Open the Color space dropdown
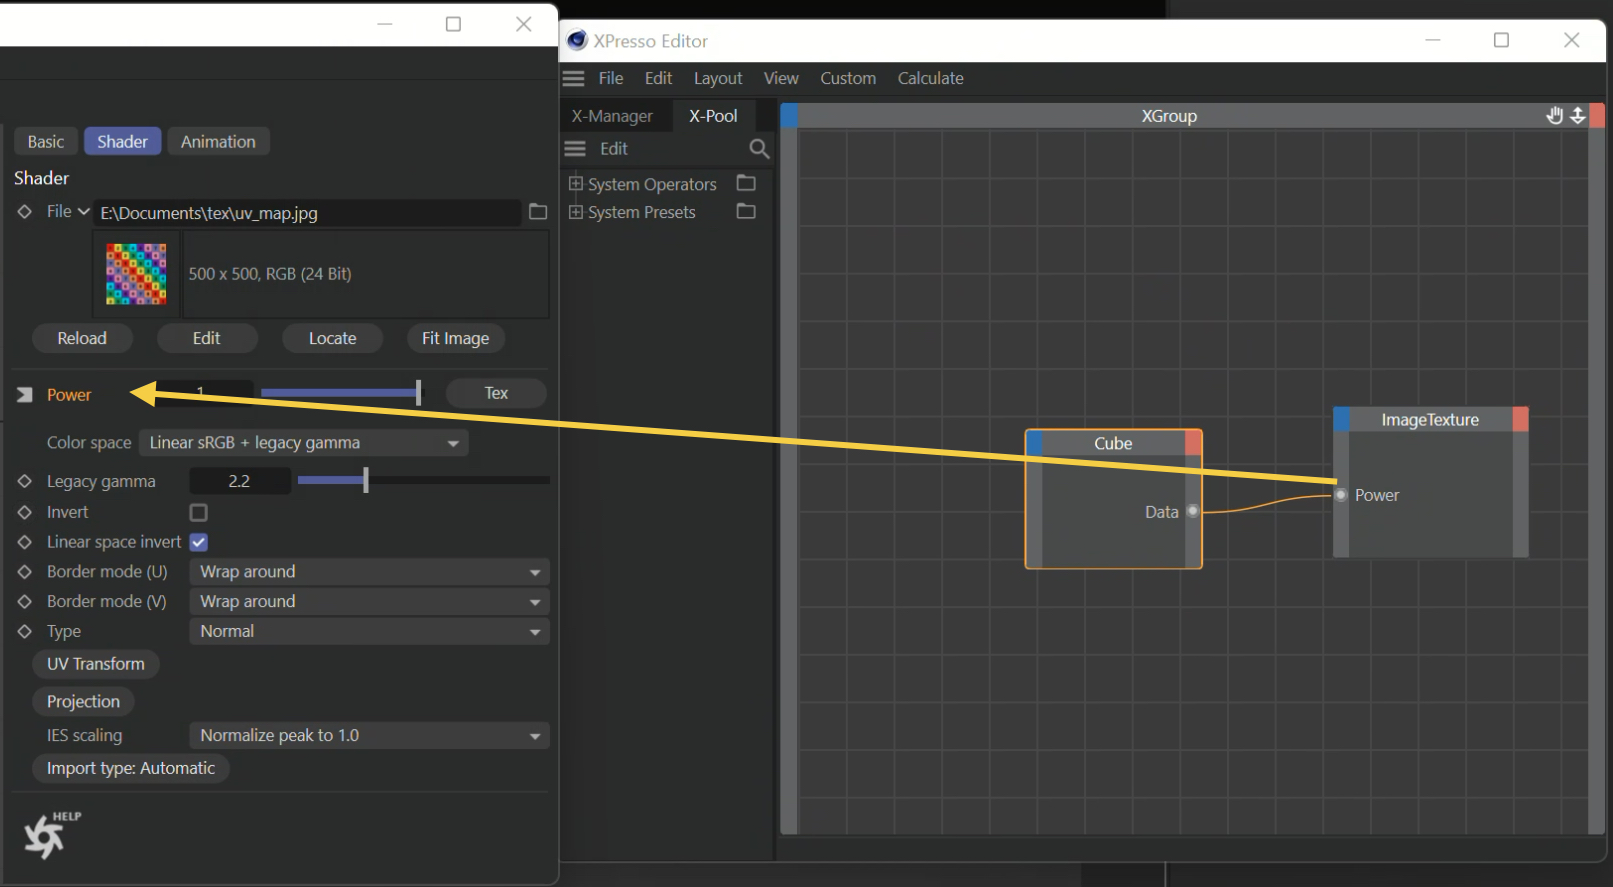Viewport: 1613px width, 887px height. pos(304,443)
